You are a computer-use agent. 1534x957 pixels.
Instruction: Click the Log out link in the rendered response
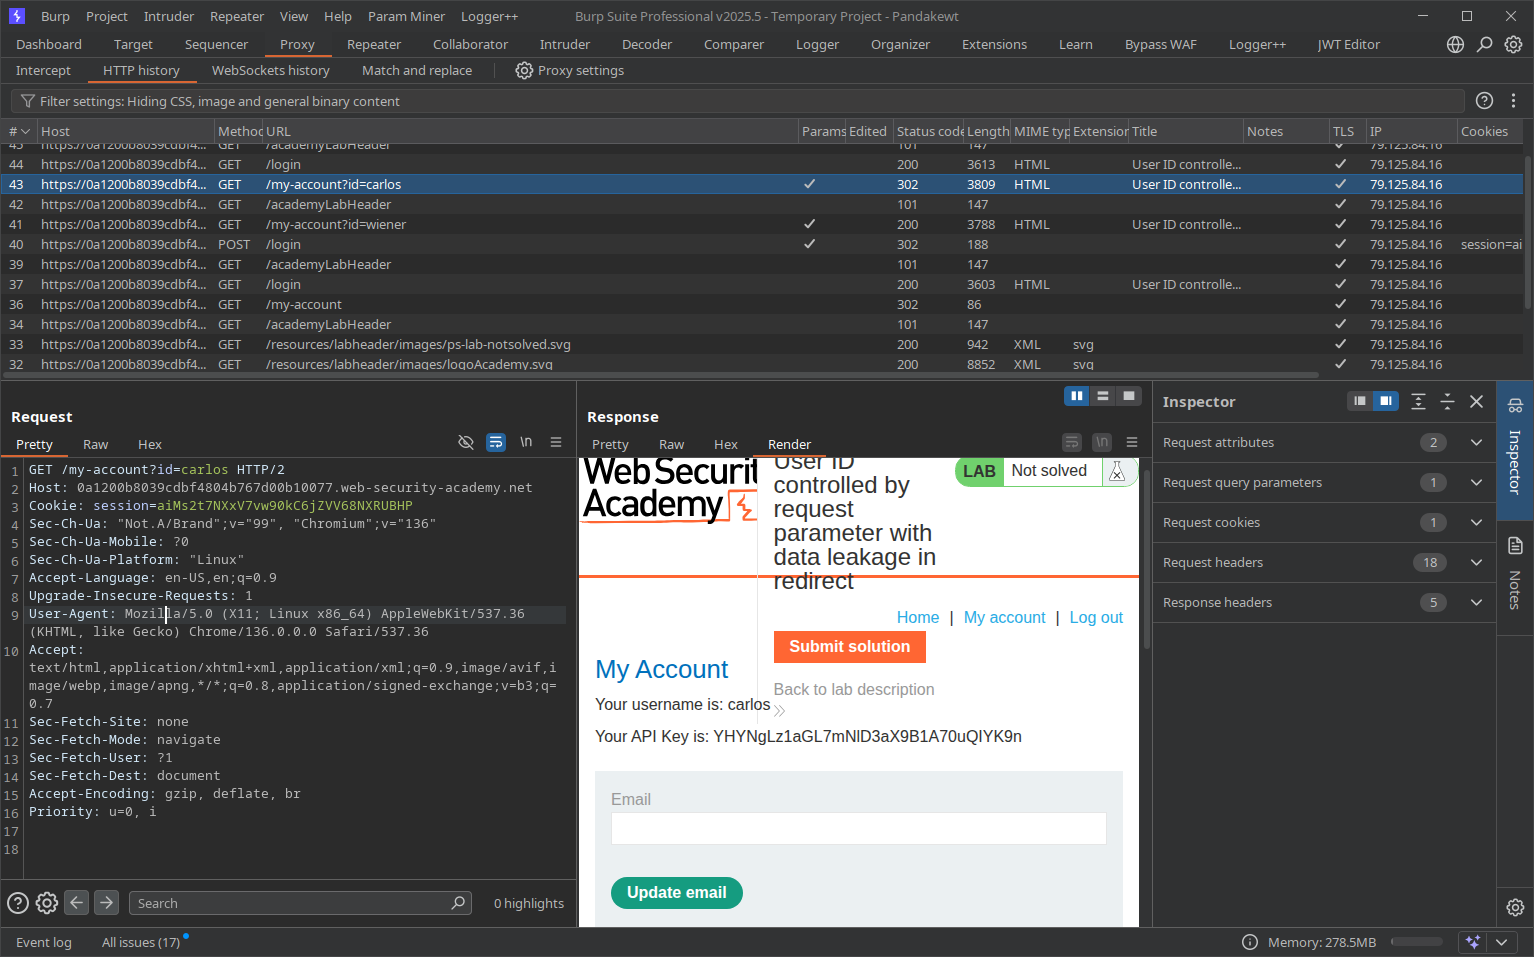(1096, 617)
